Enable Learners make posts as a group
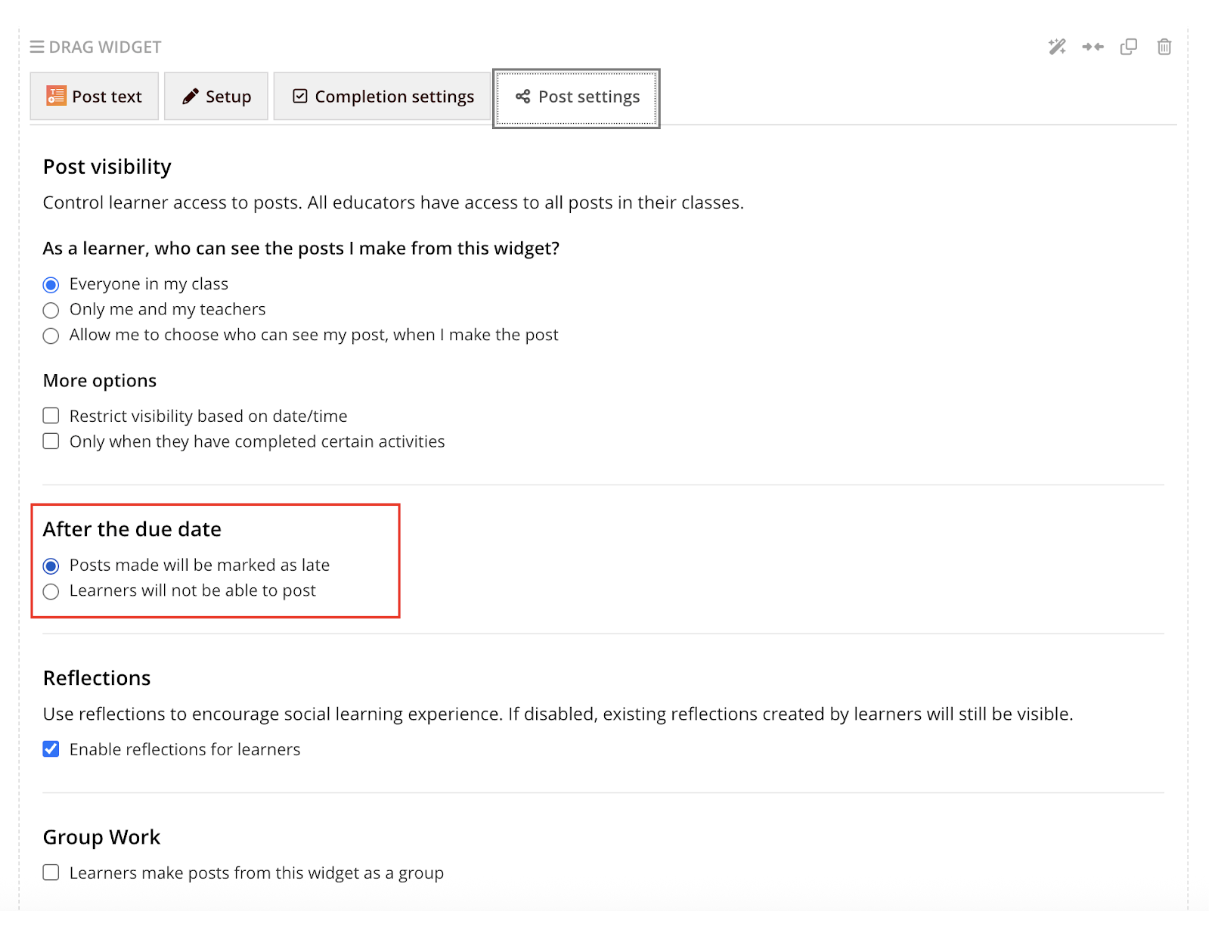 pos(51,873)
